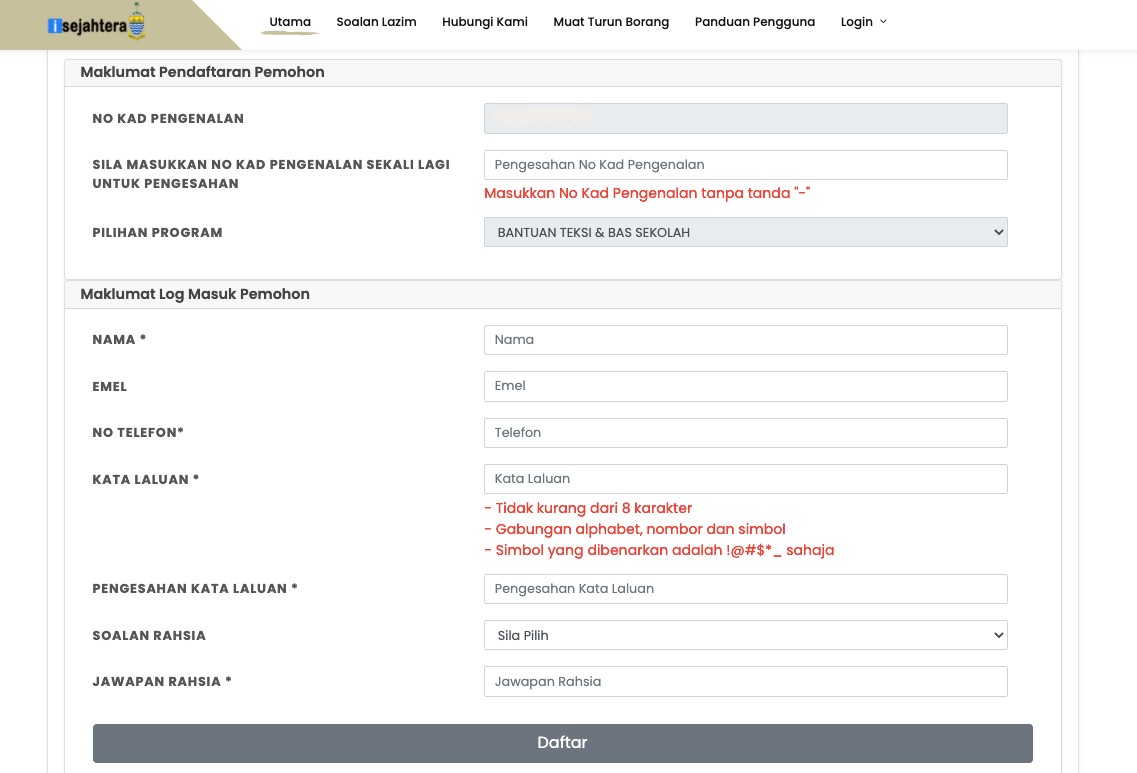This screenshot has width=1137, height=773.
Task: Select the Emel input field
Action: pyautogui.click(x=745, y=386)
